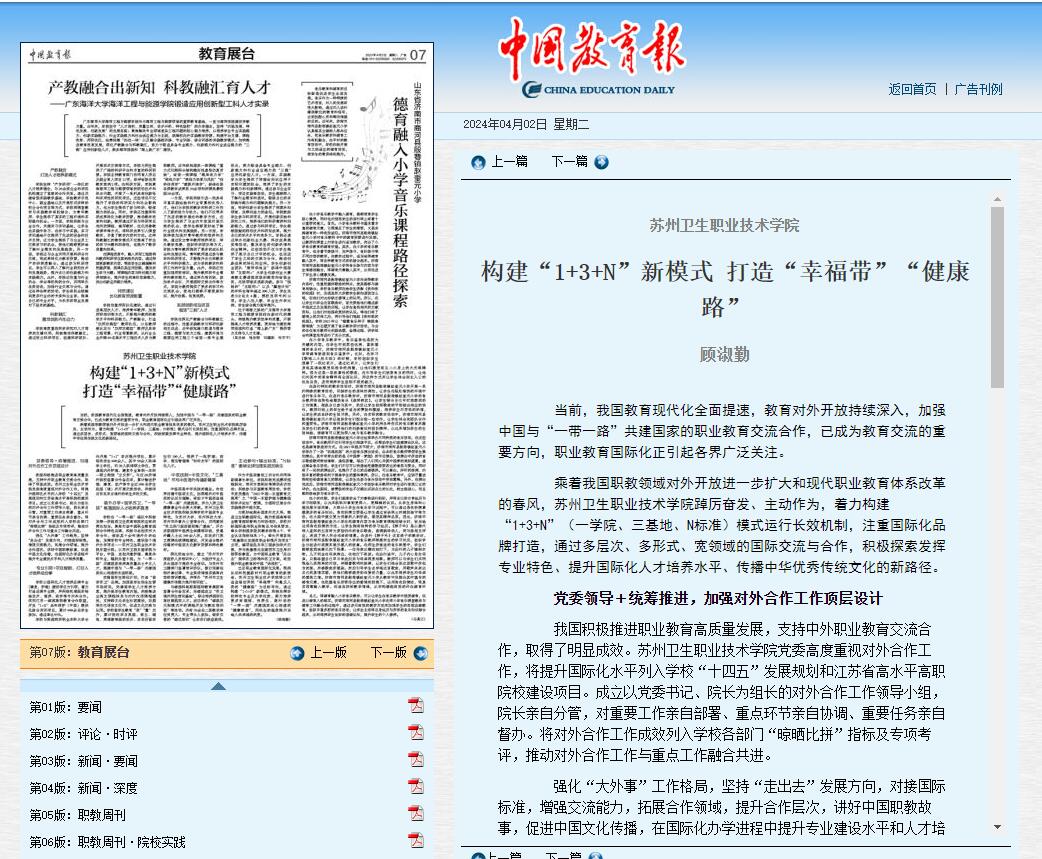Open the PDF icon for 第01版：要闻
Screen dimensions: 1042x859
(416, 705)
